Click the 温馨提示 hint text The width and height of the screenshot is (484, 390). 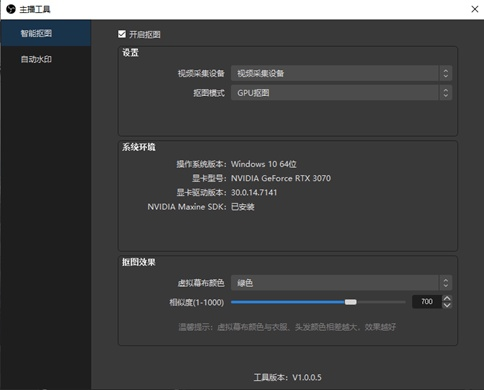[x=287, y=327]
